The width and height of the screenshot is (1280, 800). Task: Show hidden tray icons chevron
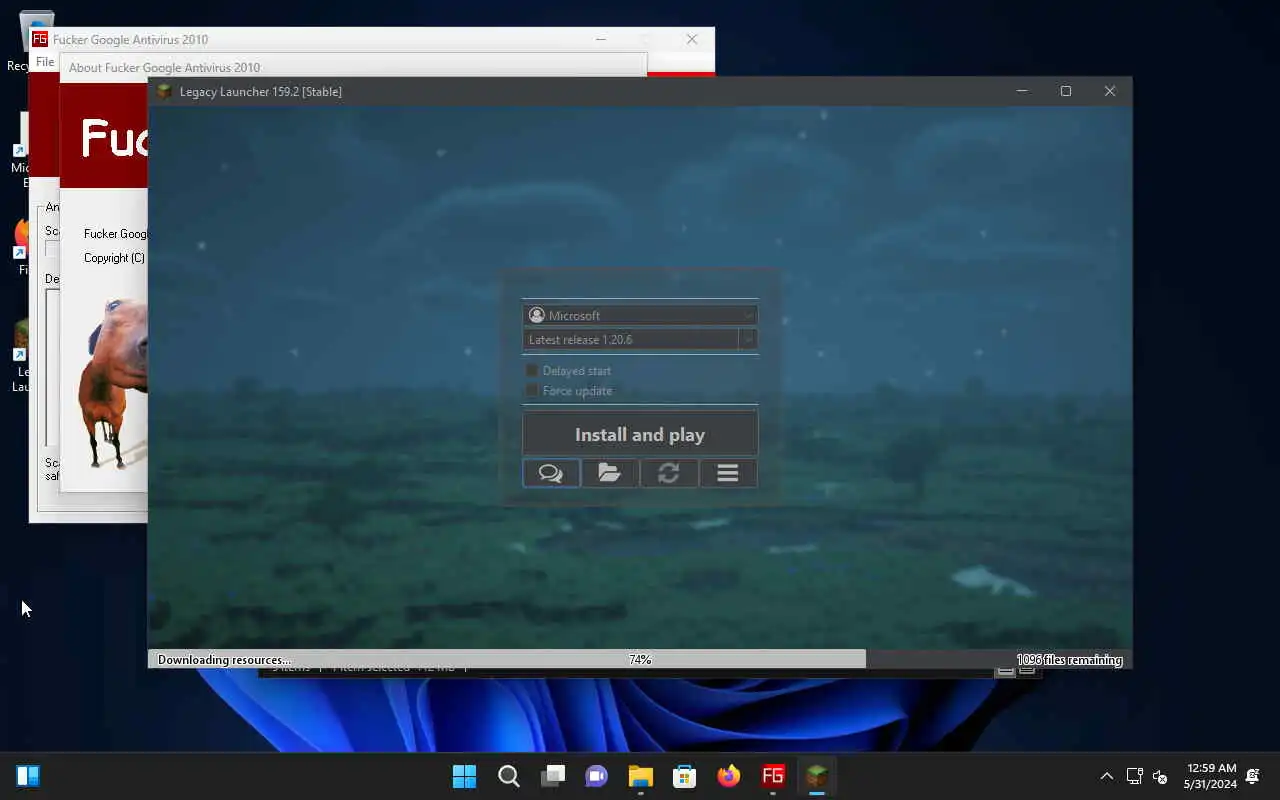click(1106, 776)
